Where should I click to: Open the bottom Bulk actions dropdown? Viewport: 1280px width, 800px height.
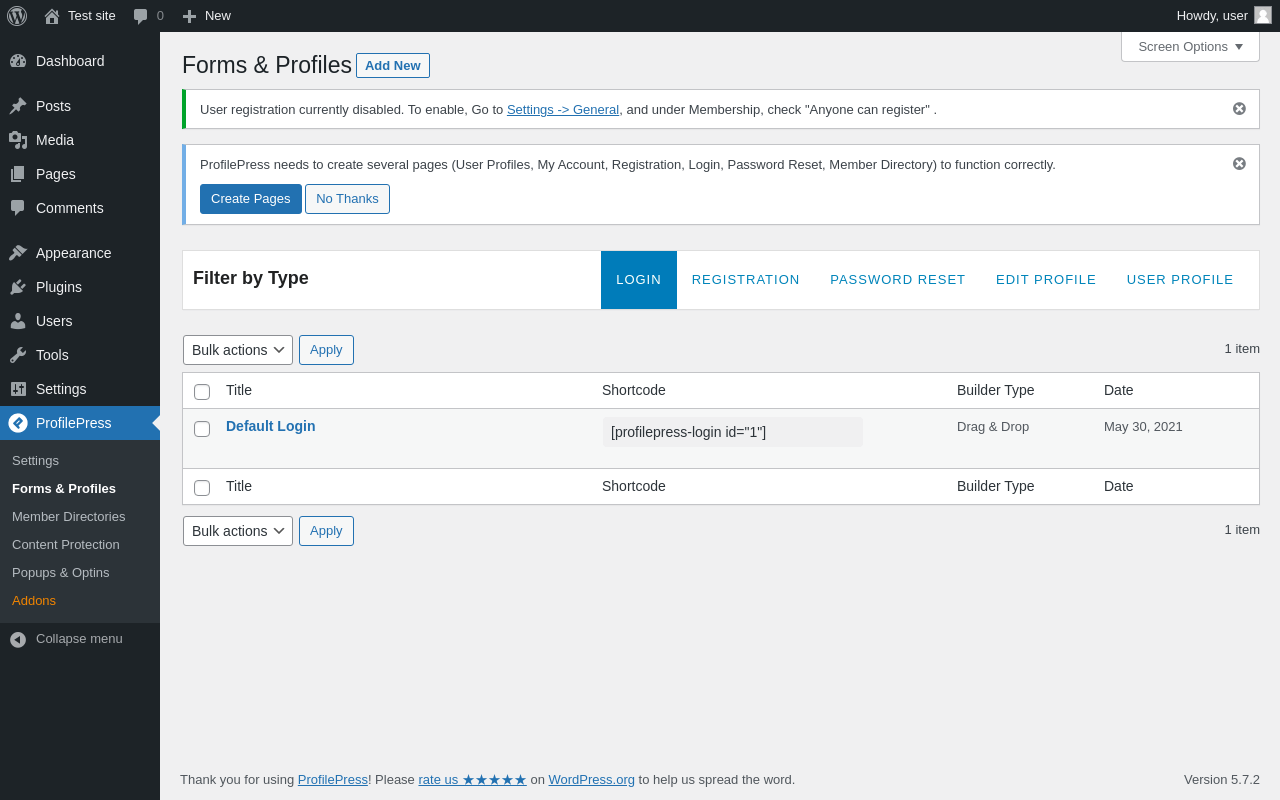tap(238, 531)
